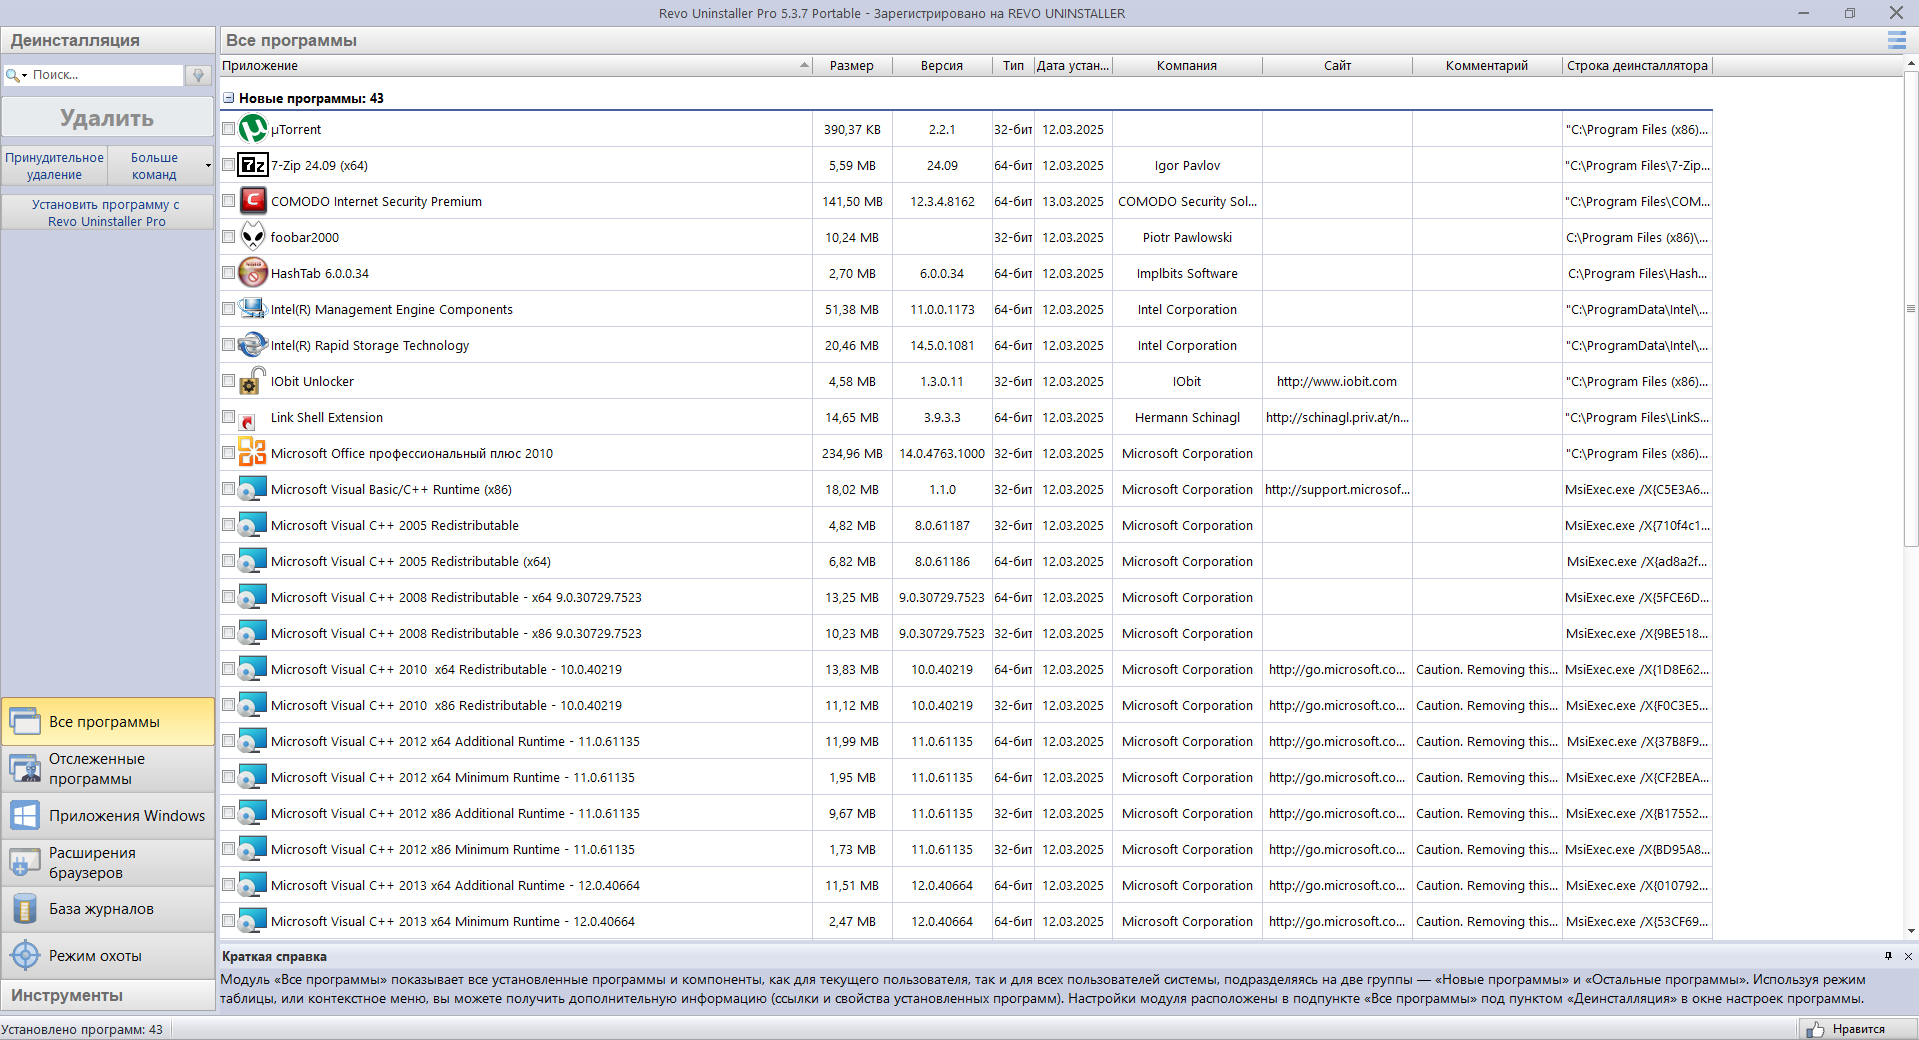Check the COMODO Internet Security Premium checkbox

coord(229,201)
